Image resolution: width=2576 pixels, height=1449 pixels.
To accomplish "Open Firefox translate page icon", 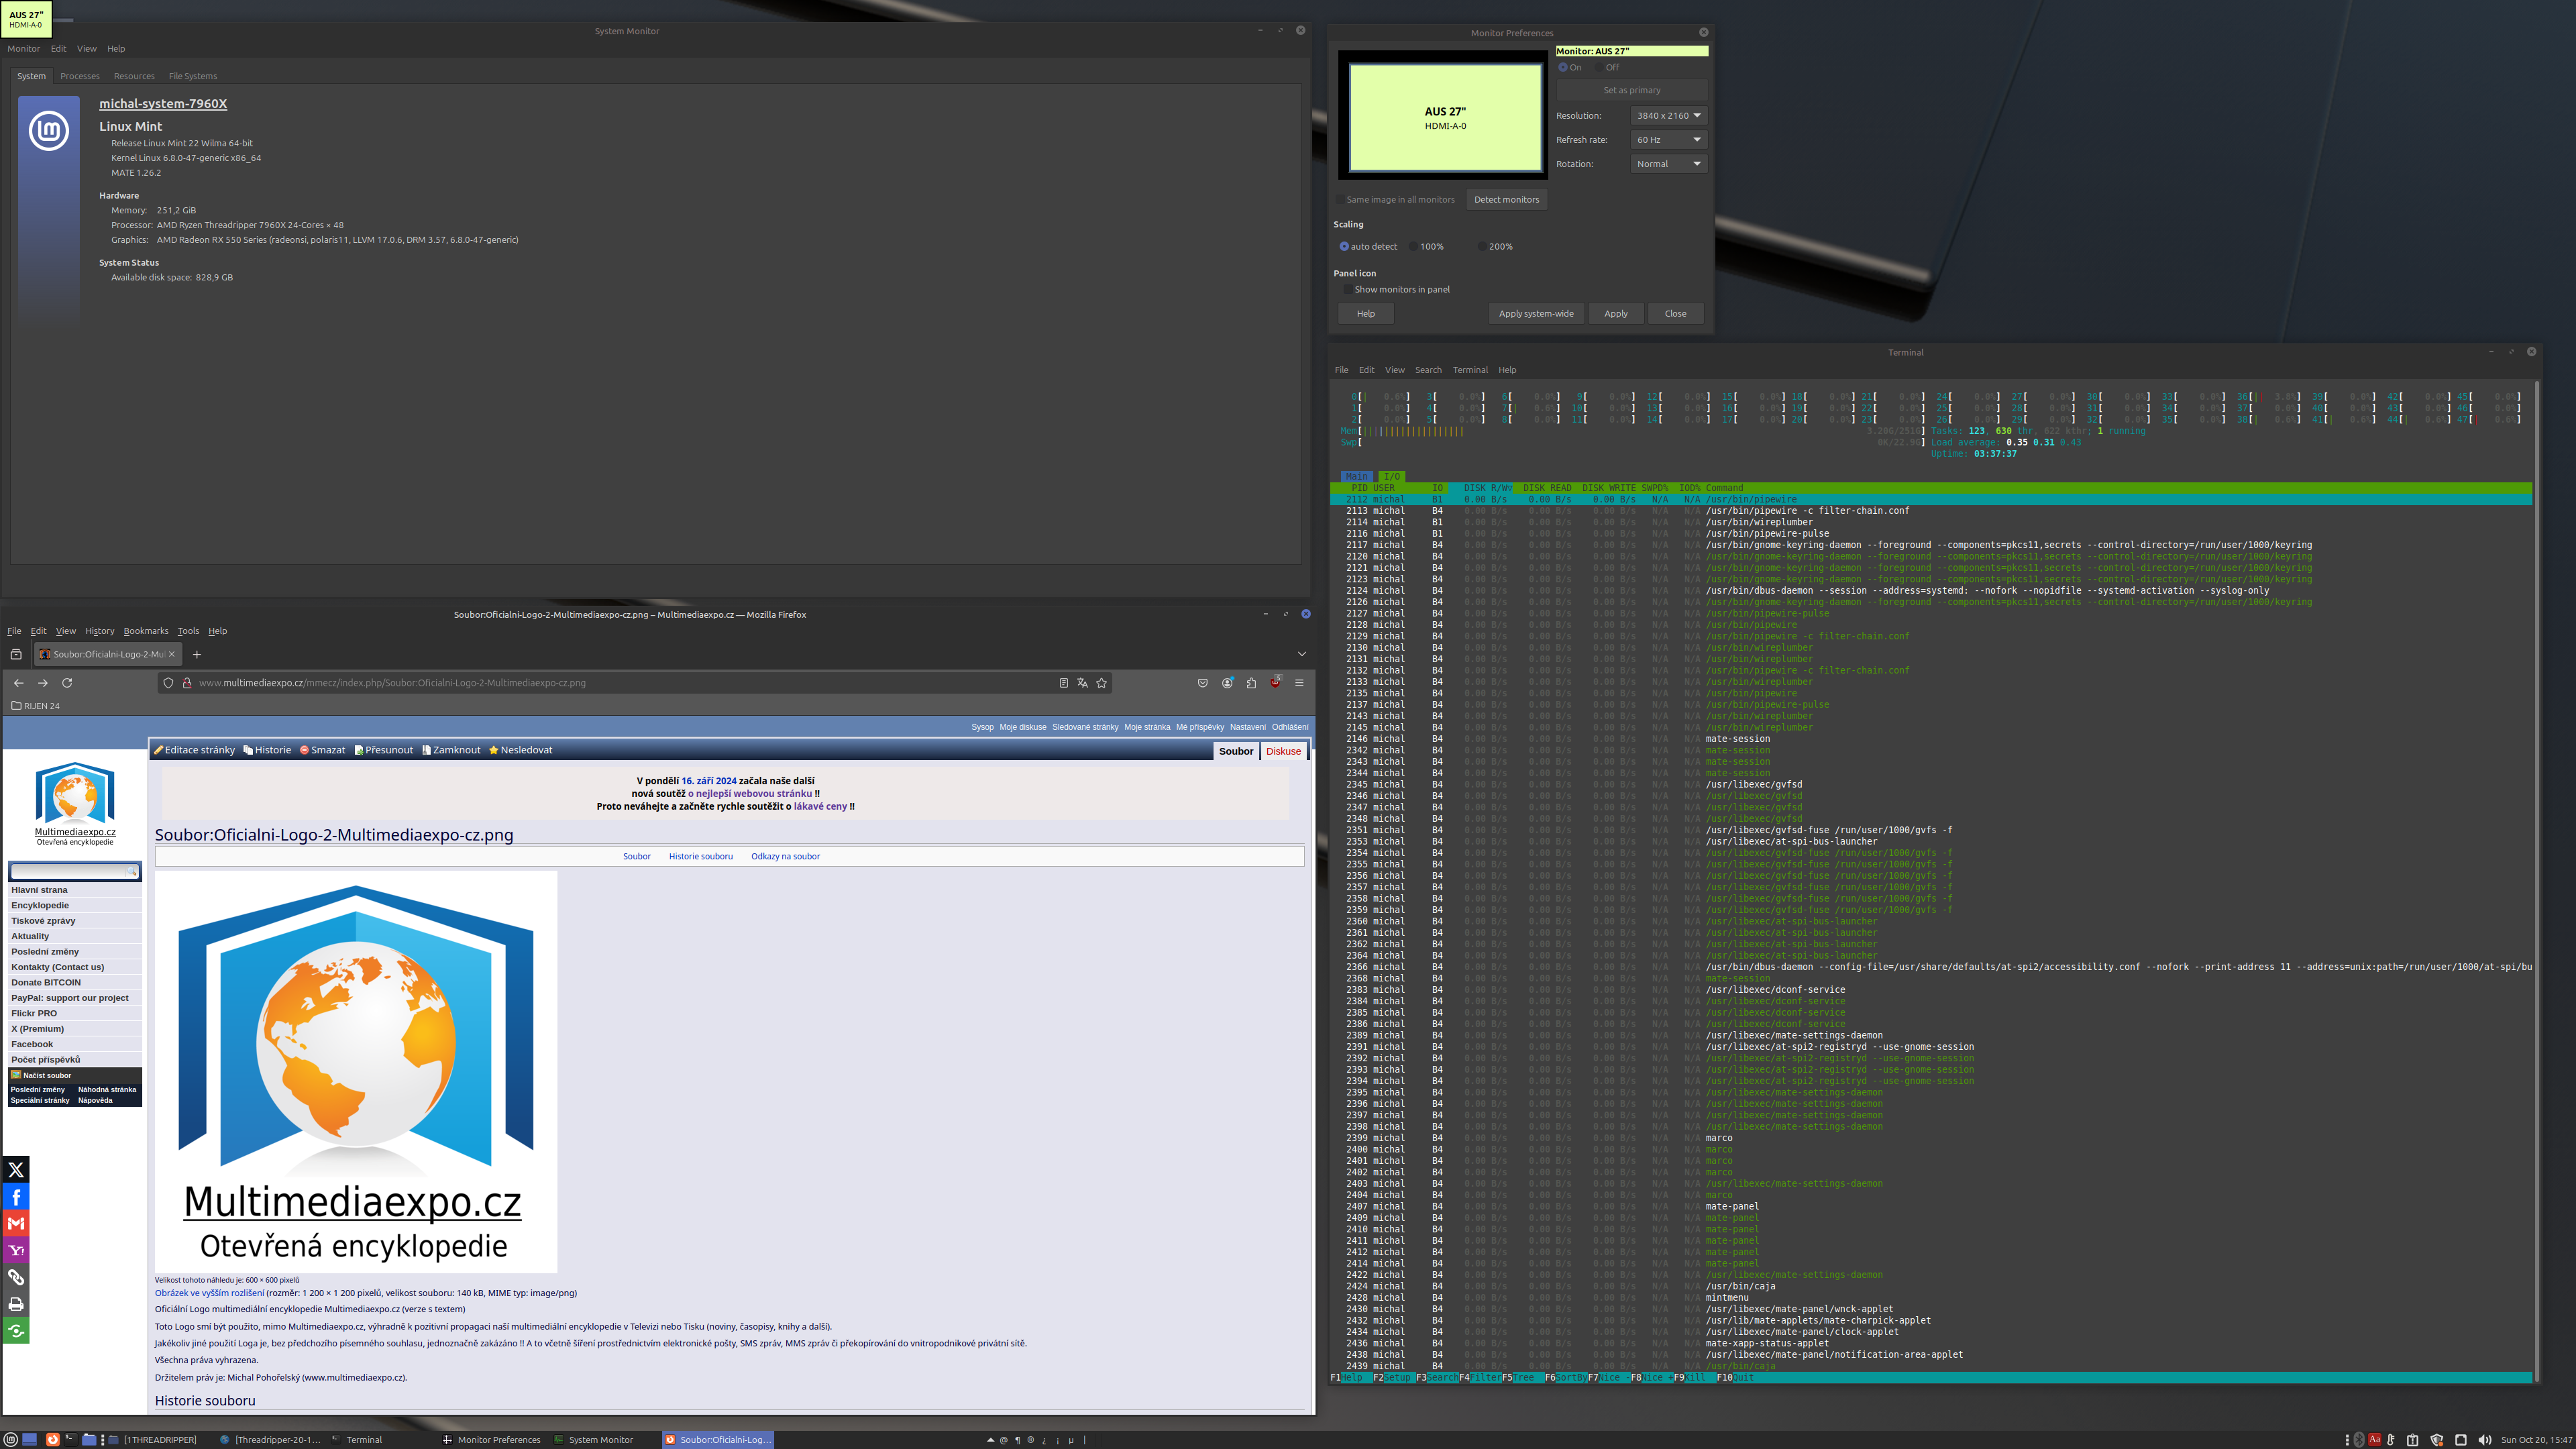I will coord(1082,683).
